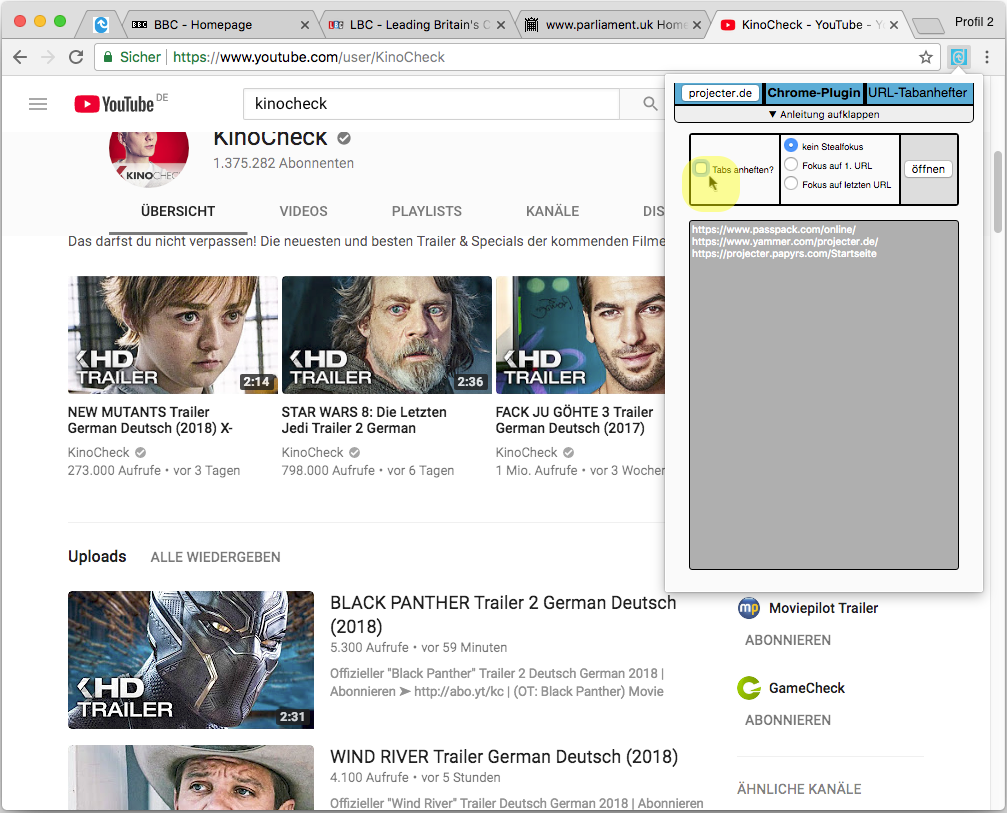This screenshot has width=1007, height=813.
Task: Click the YouTube search field
Action: pos(430,104)
